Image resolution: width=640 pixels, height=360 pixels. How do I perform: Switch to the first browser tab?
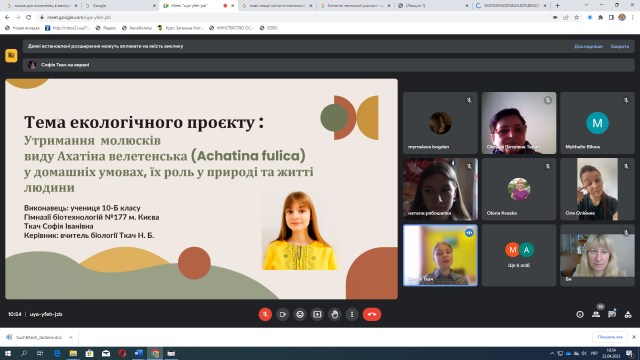click(x=42, y=6)
